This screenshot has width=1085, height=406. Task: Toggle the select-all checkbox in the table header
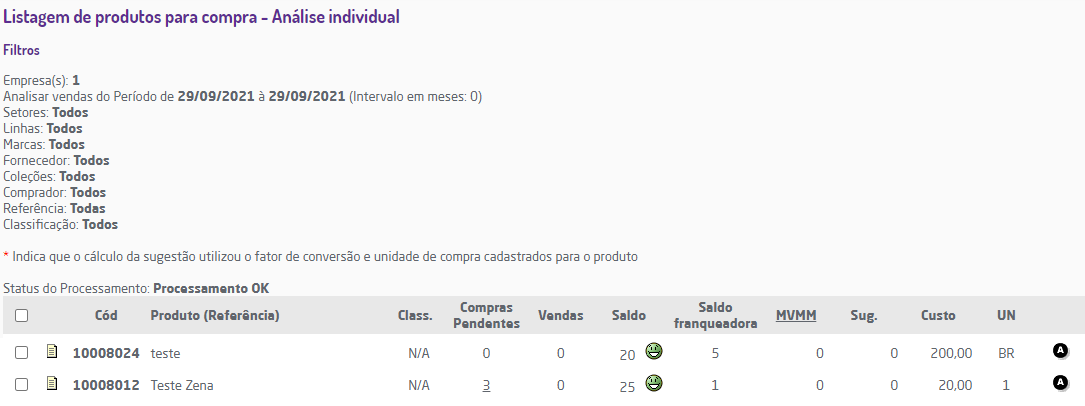point(21,316)
